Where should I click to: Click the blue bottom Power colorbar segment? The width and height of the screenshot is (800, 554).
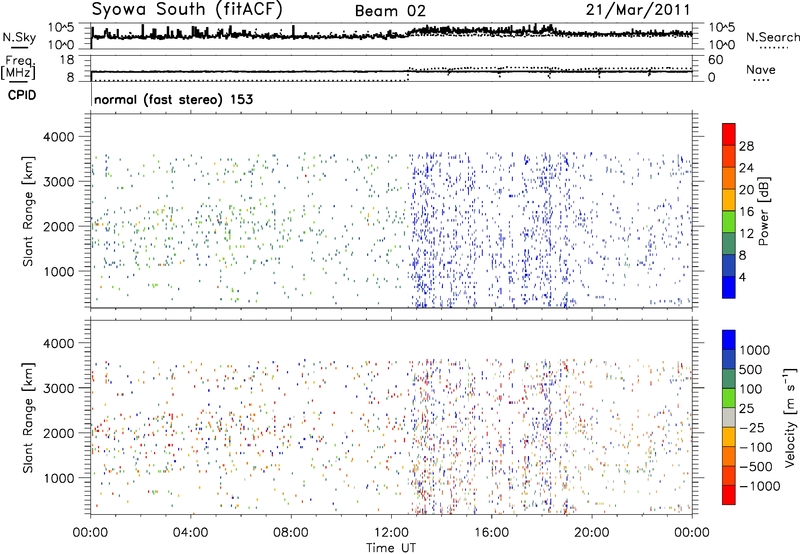pos(729,287)
